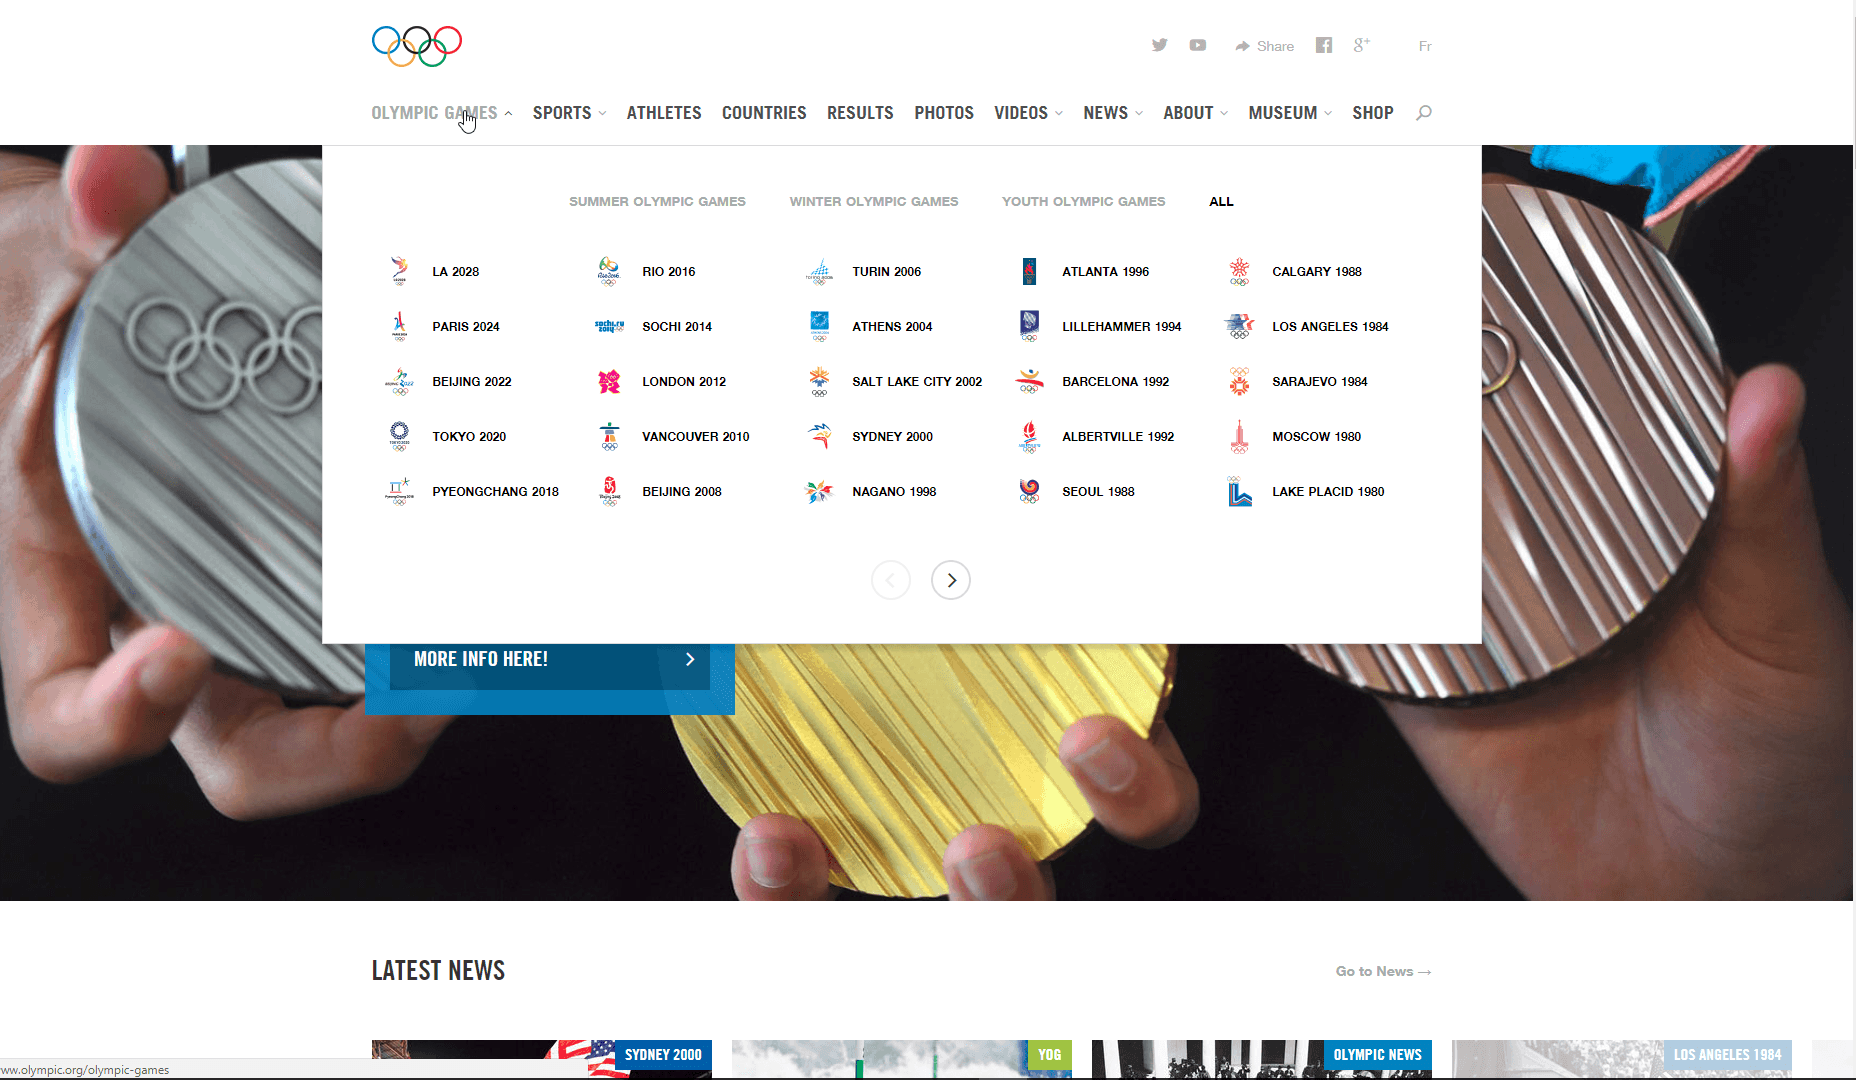The height and width of the screenshot is (1080, 1856).
Task: Click the Lillehammer 1994 emblem icon
Action: pos(1029,326)
